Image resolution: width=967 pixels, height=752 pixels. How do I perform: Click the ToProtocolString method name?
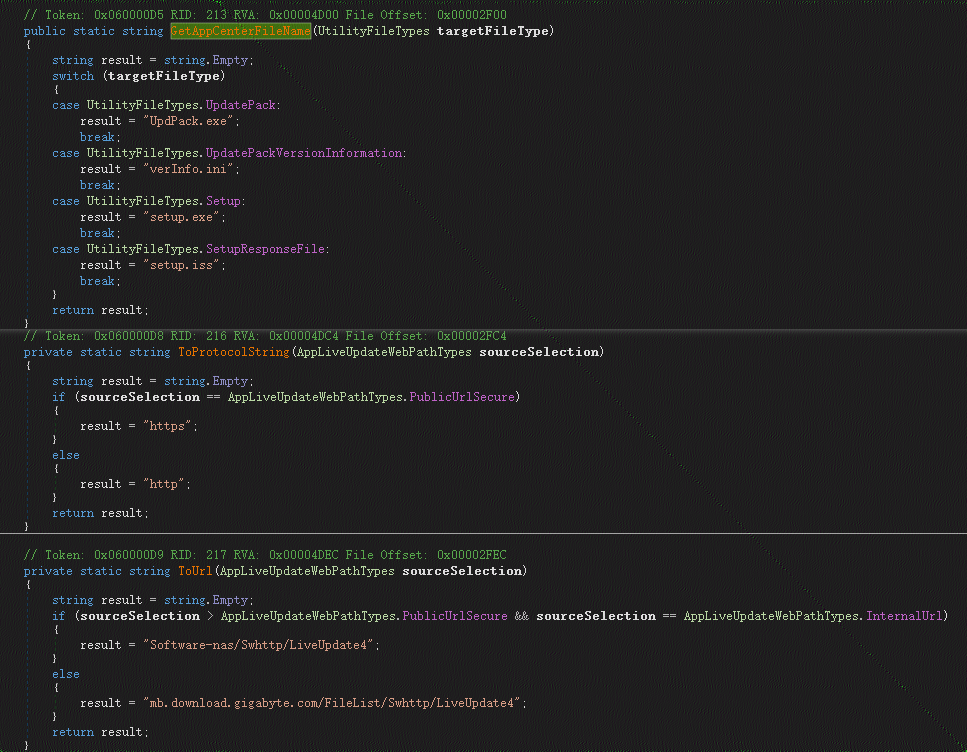click(x=234, y=352)
